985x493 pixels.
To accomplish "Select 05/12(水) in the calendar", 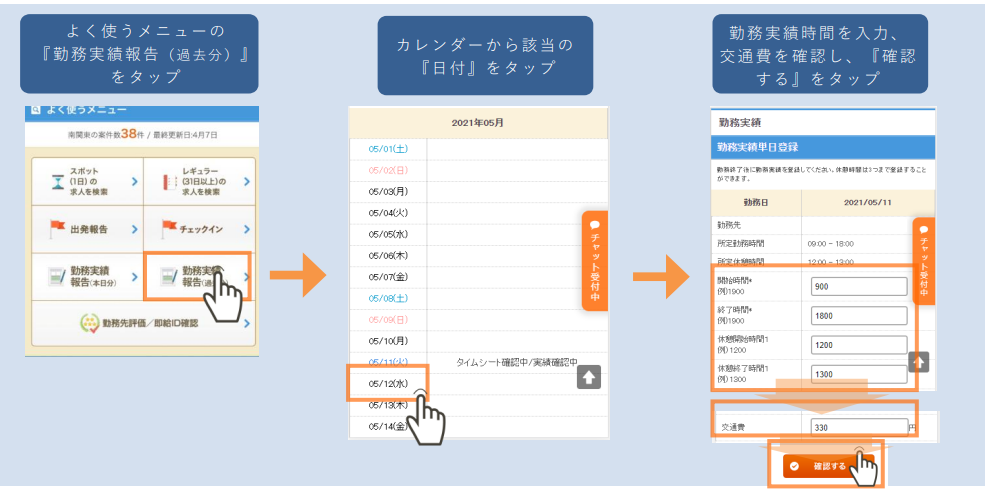I will (x=388, y=384).
